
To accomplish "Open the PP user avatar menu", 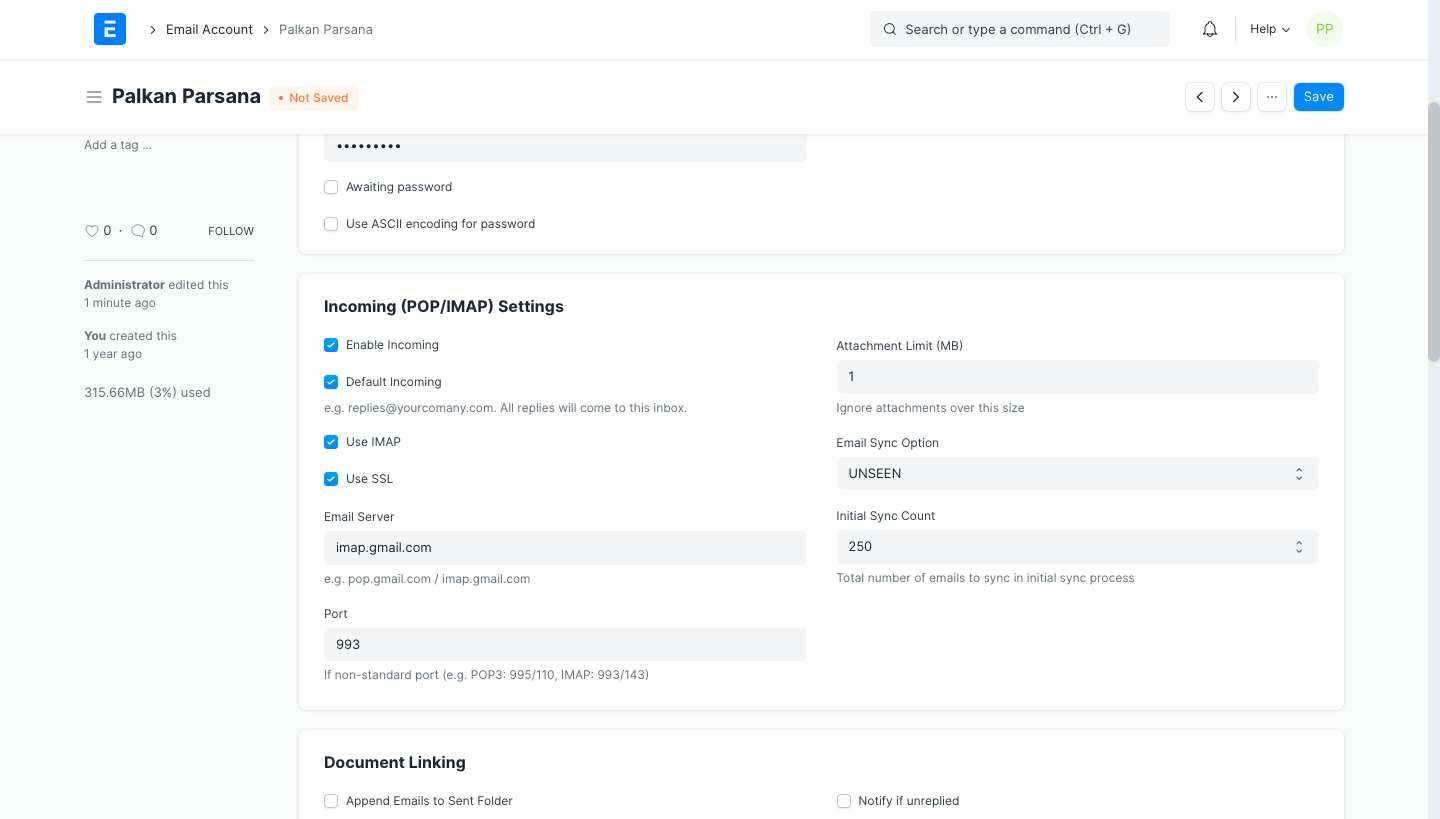I will tap(1324, 29).
